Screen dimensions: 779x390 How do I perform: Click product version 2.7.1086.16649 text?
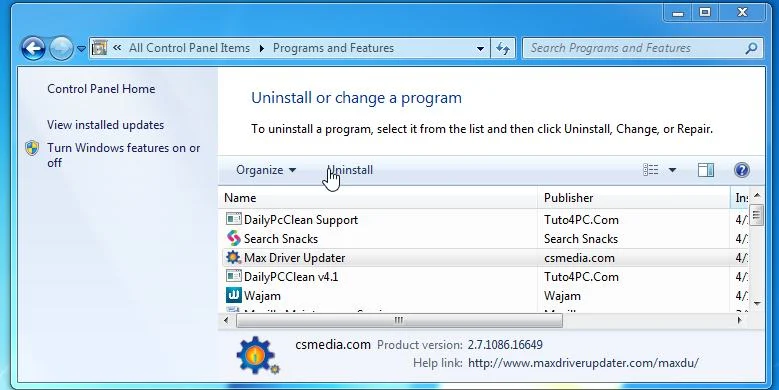pyautogui.click(x=505, y=344)
